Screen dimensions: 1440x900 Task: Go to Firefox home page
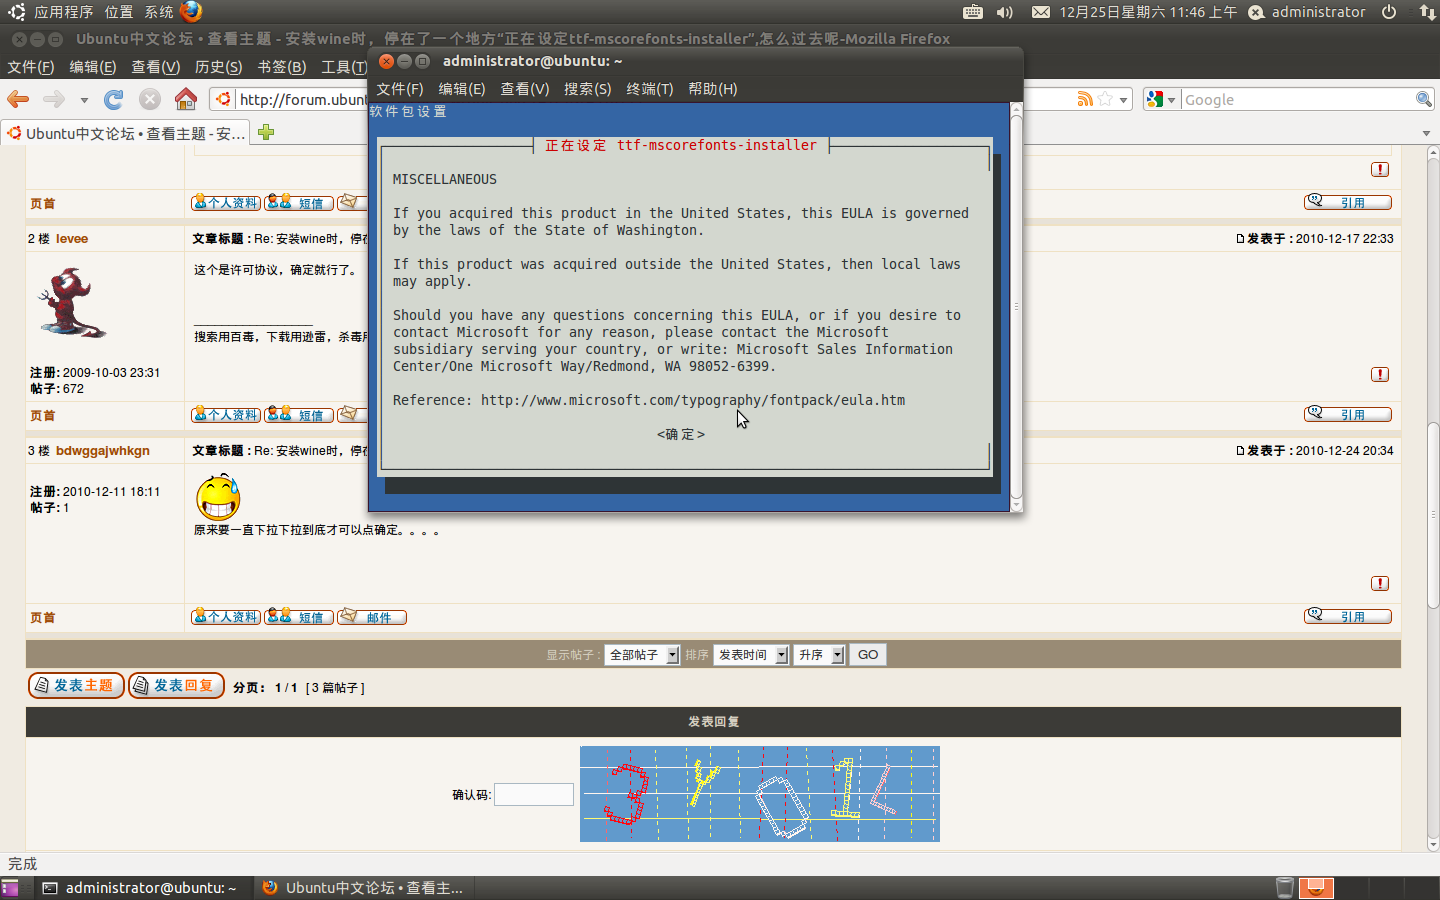click(x=186, y=99)
